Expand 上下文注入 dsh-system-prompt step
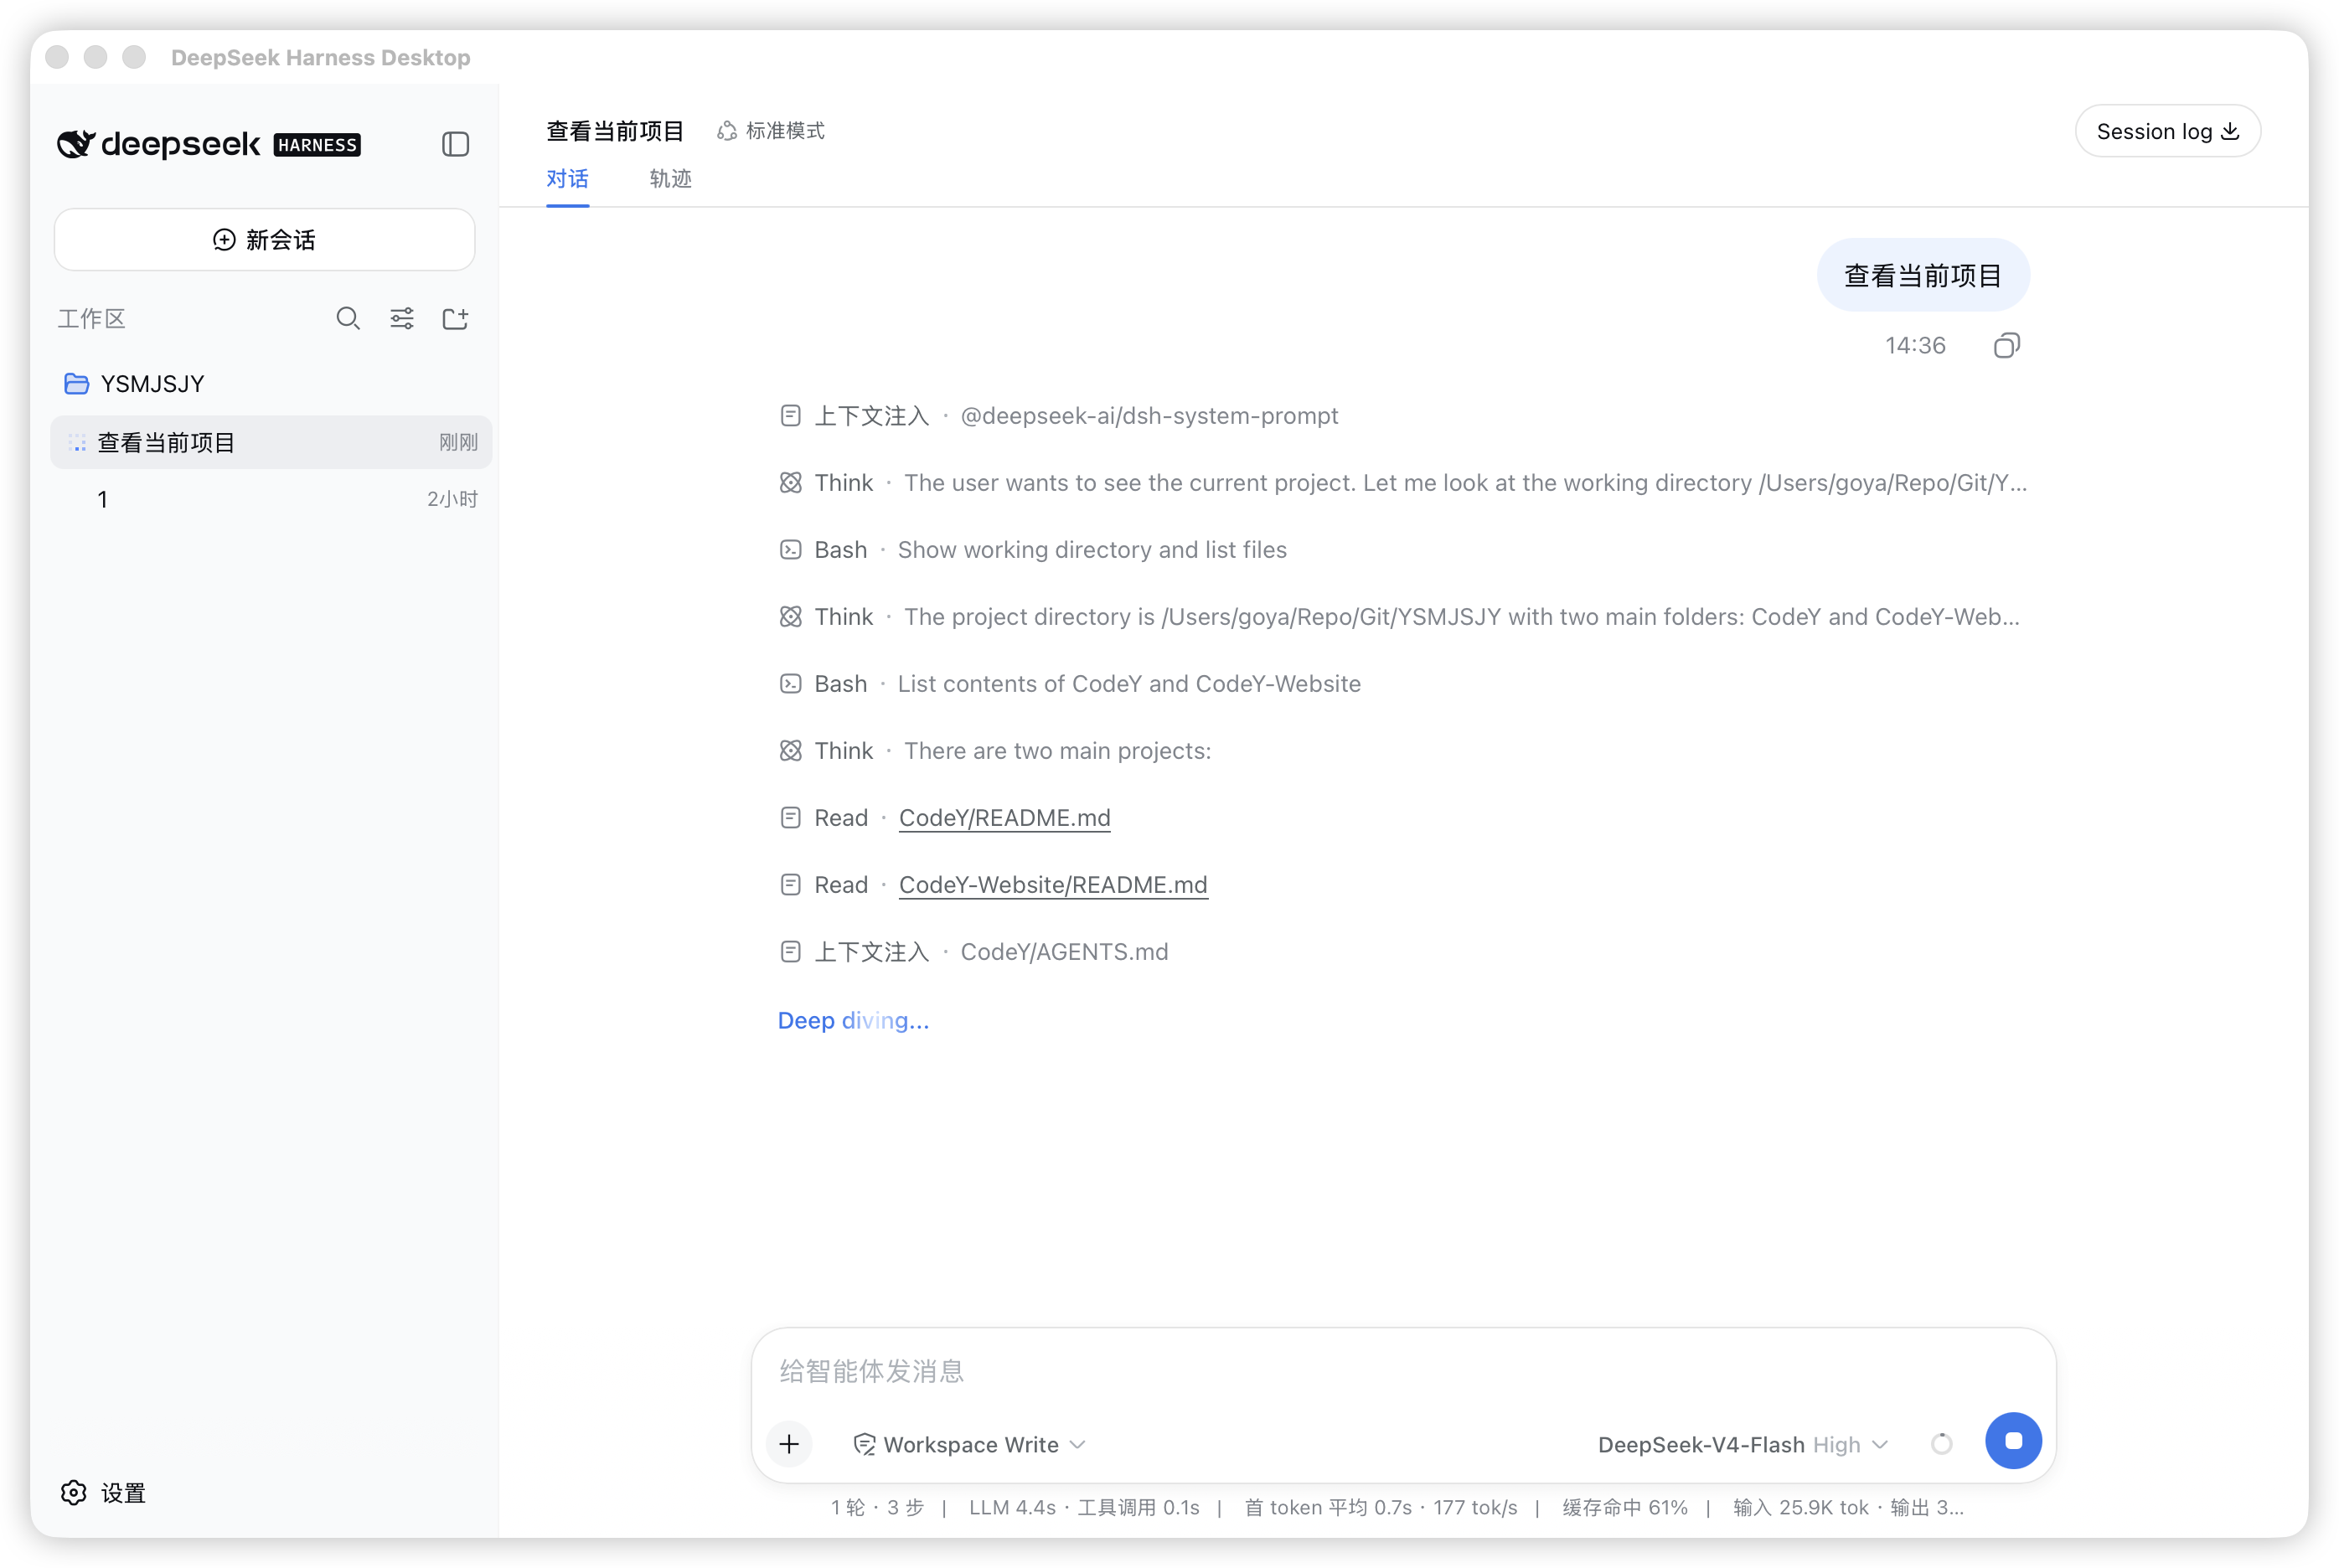 (x=1058, y=416)
